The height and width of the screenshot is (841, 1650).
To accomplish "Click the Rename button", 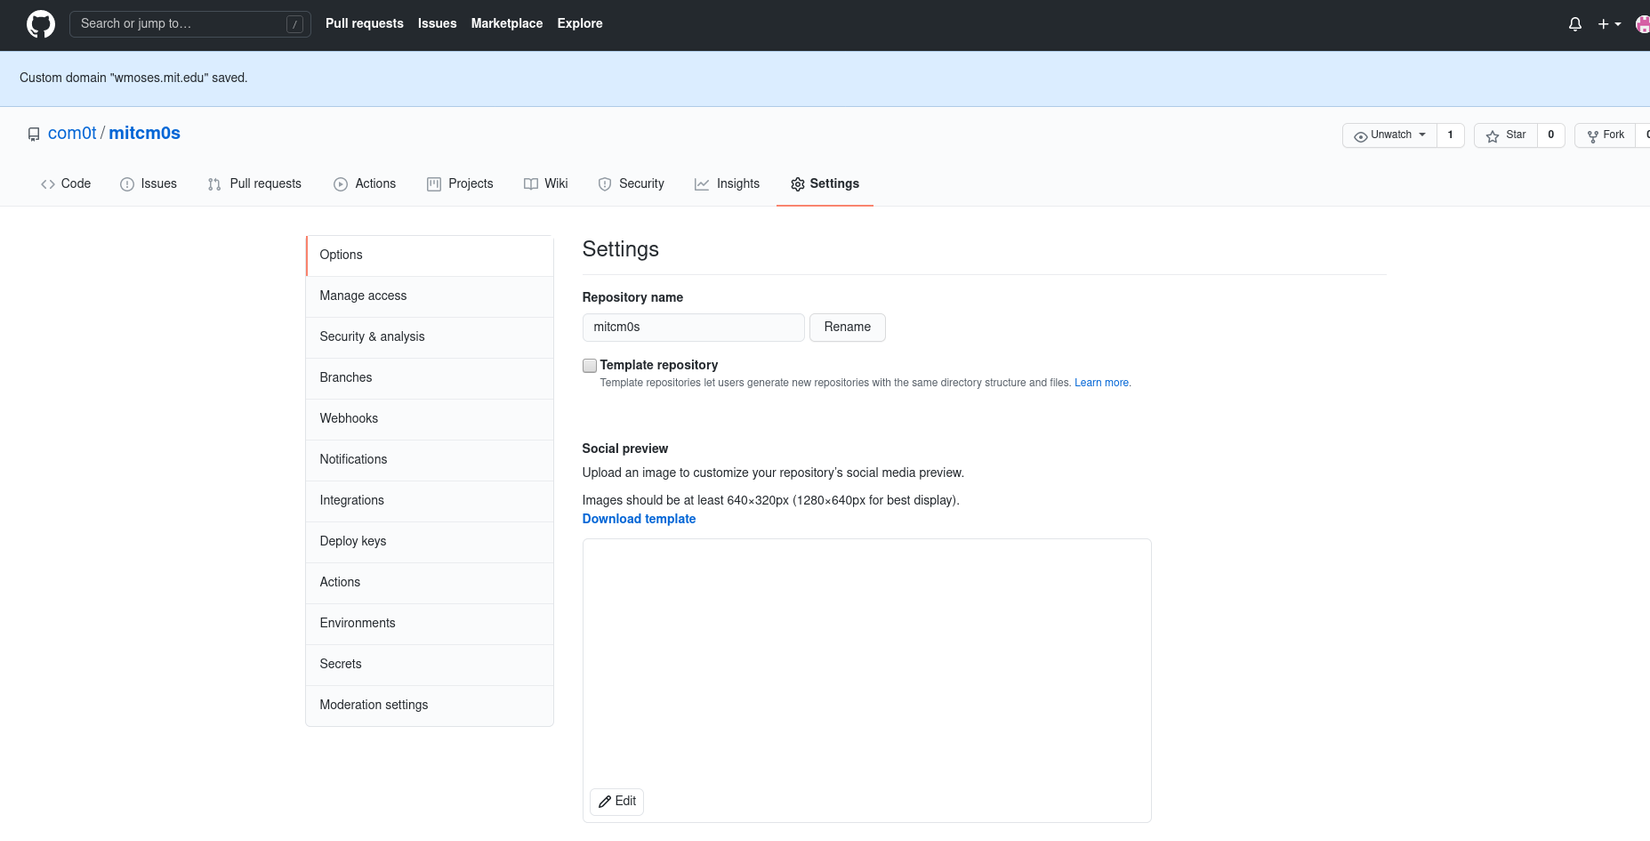I will click(847, 328).
